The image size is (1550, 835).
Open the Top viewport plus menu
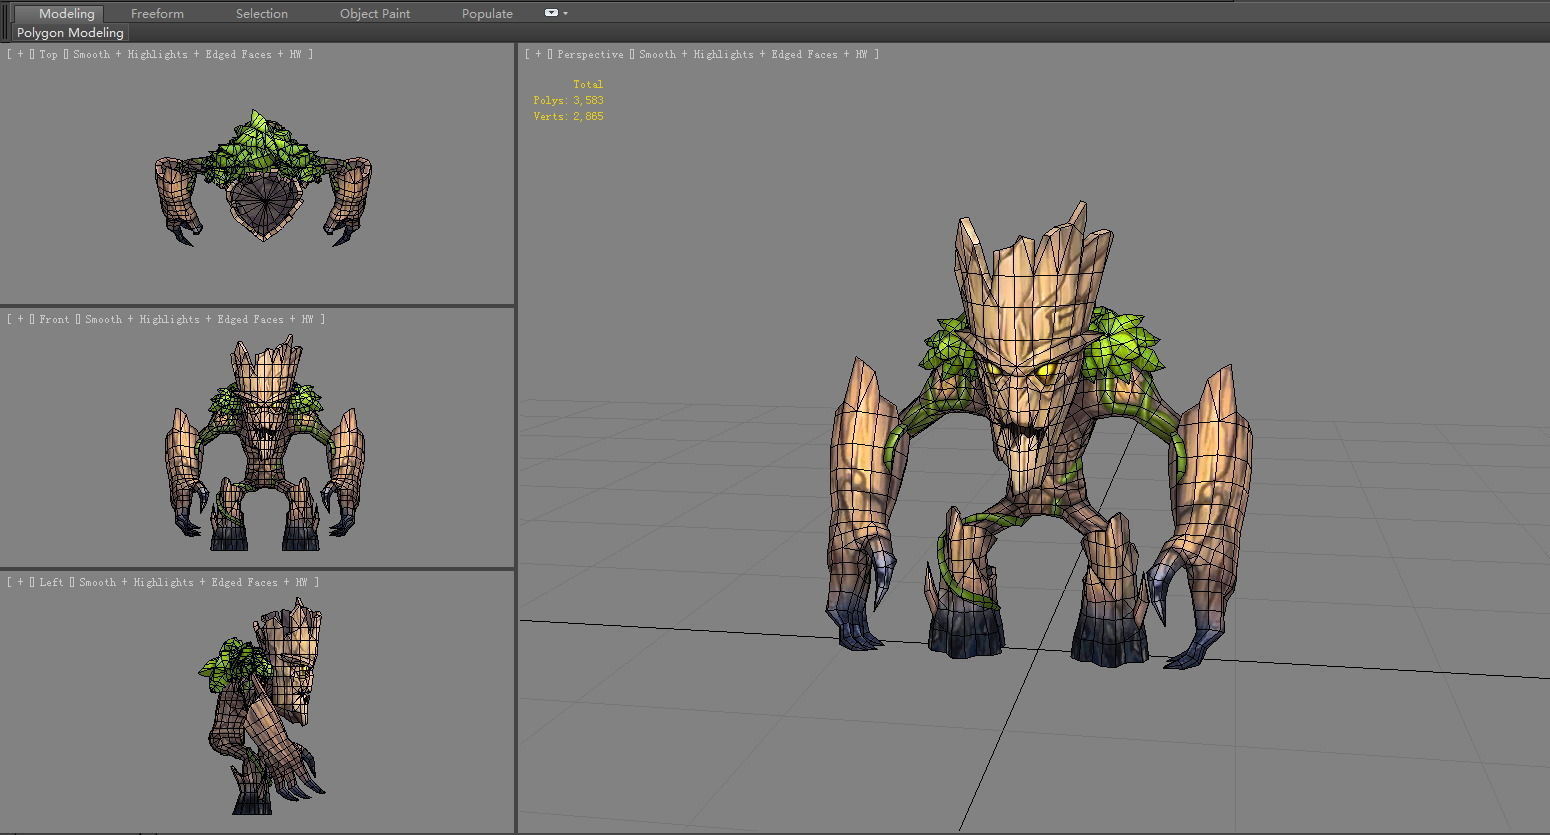click(x=19, y=54)
